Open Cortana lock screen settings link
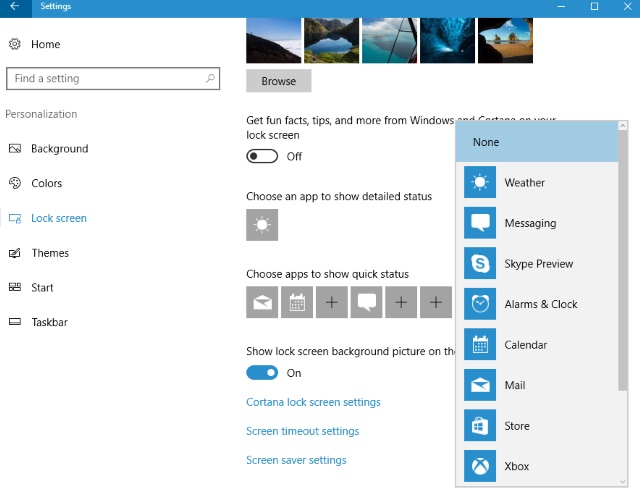The height and width of the screenshot is (493, 640). tap(313, 402)
